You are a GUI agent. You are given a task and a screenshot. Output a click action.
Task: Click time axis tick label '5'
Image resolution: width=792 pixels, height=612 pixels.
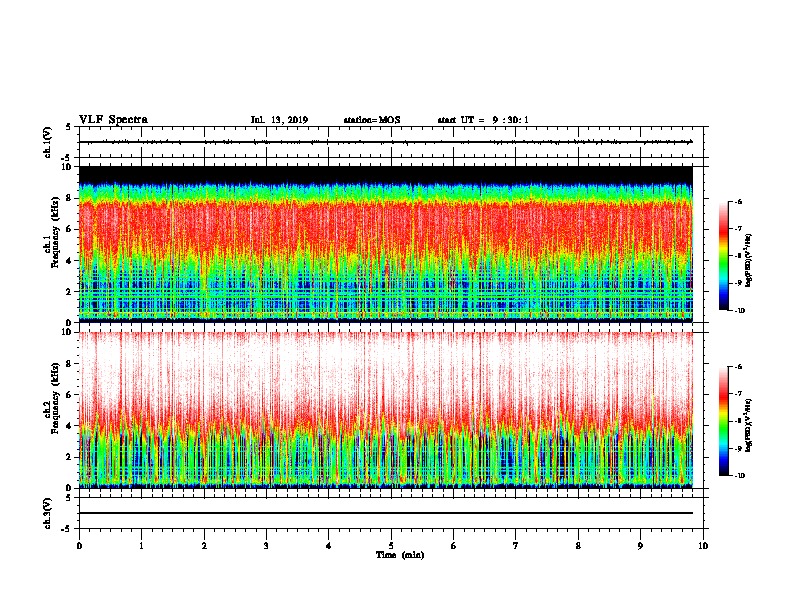coord(391,546)
